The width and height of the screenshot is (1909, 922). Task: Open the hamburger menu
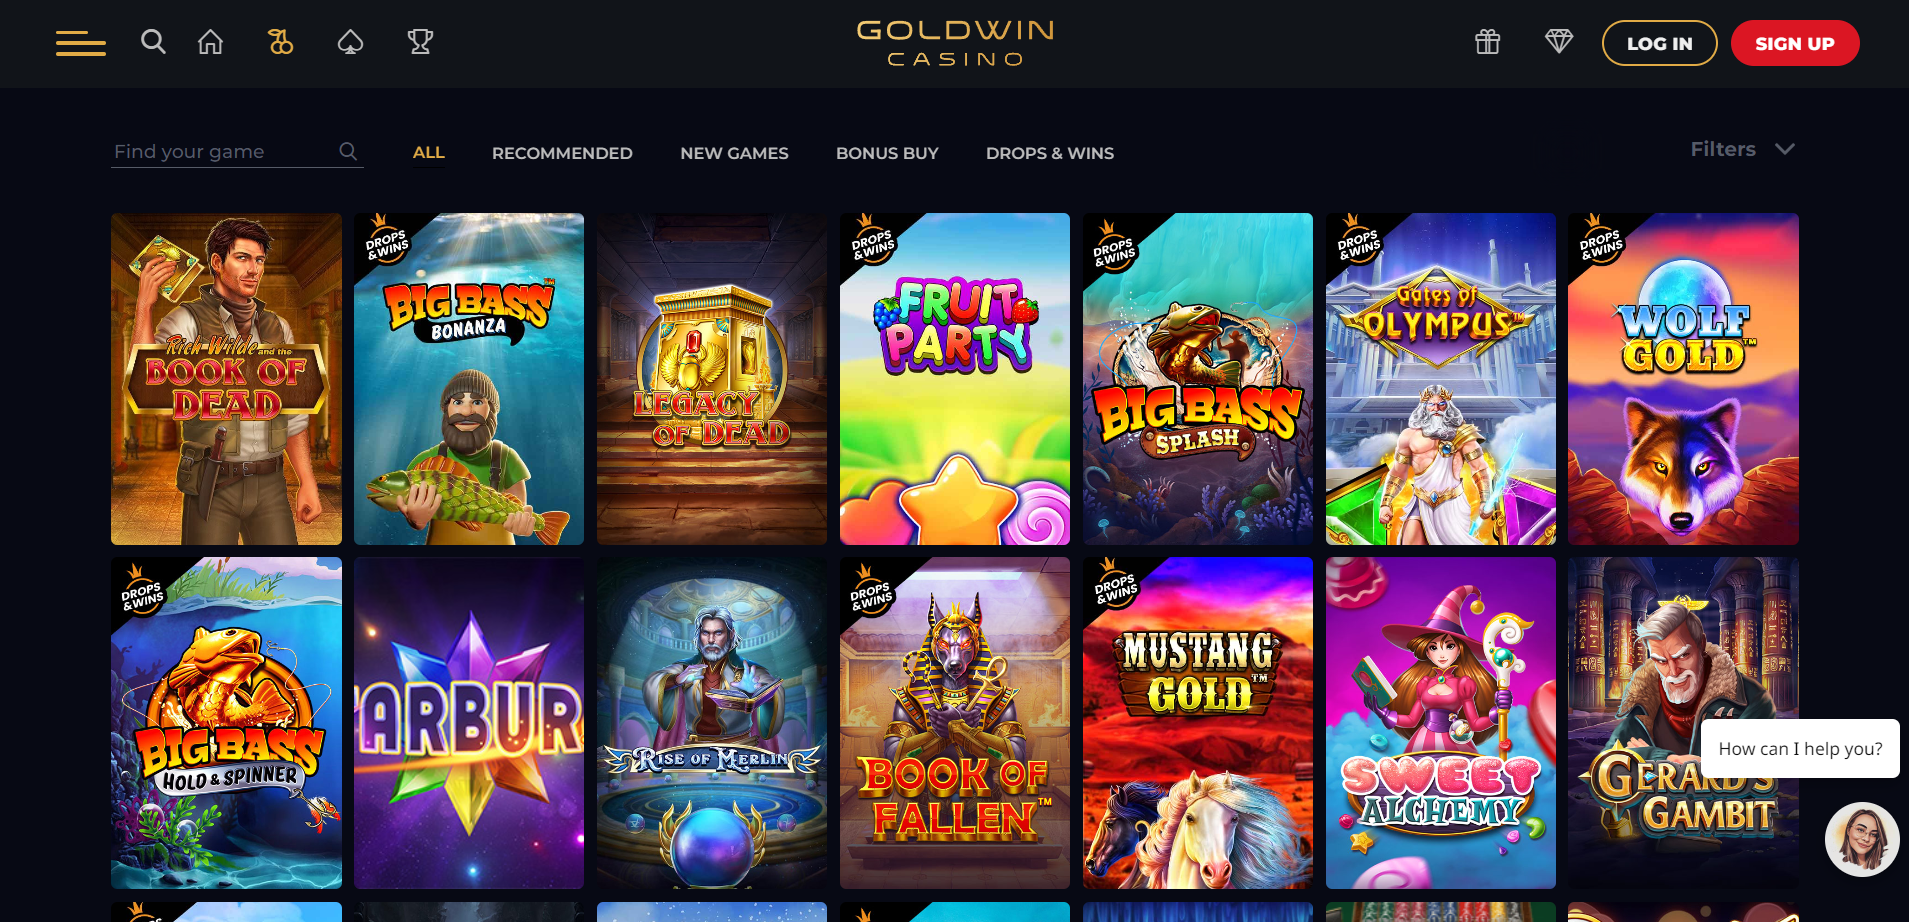pos(81,43)
